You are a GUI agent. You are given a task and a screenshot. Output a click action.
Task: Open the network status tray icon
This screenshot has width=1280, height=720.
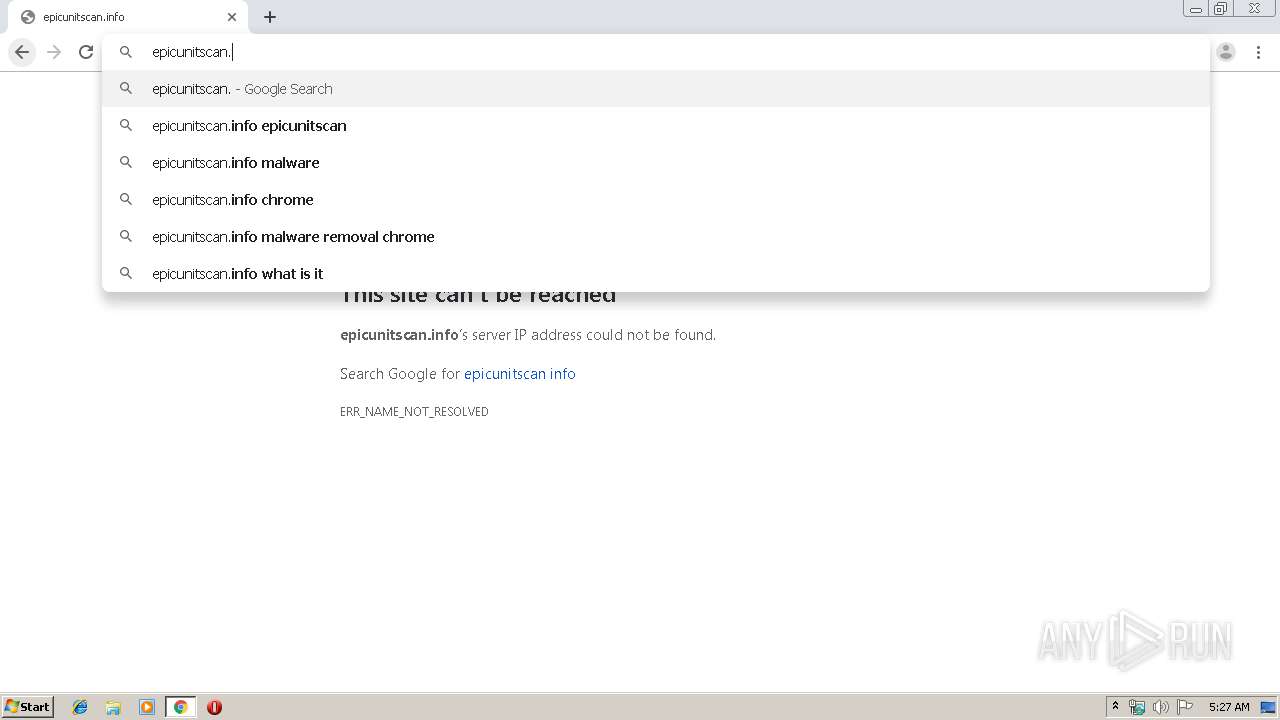click(1137, 707)
